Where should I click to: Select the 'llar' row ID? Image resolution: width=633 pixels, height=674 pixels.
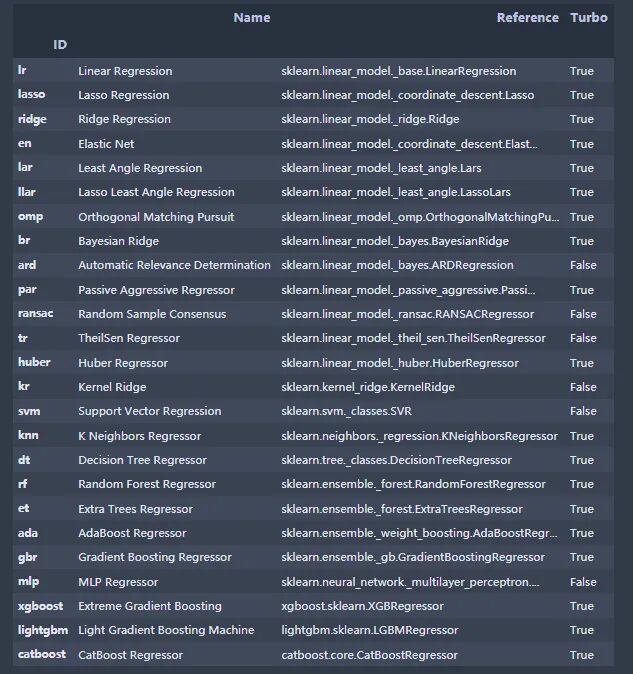[x=27, y=192]
